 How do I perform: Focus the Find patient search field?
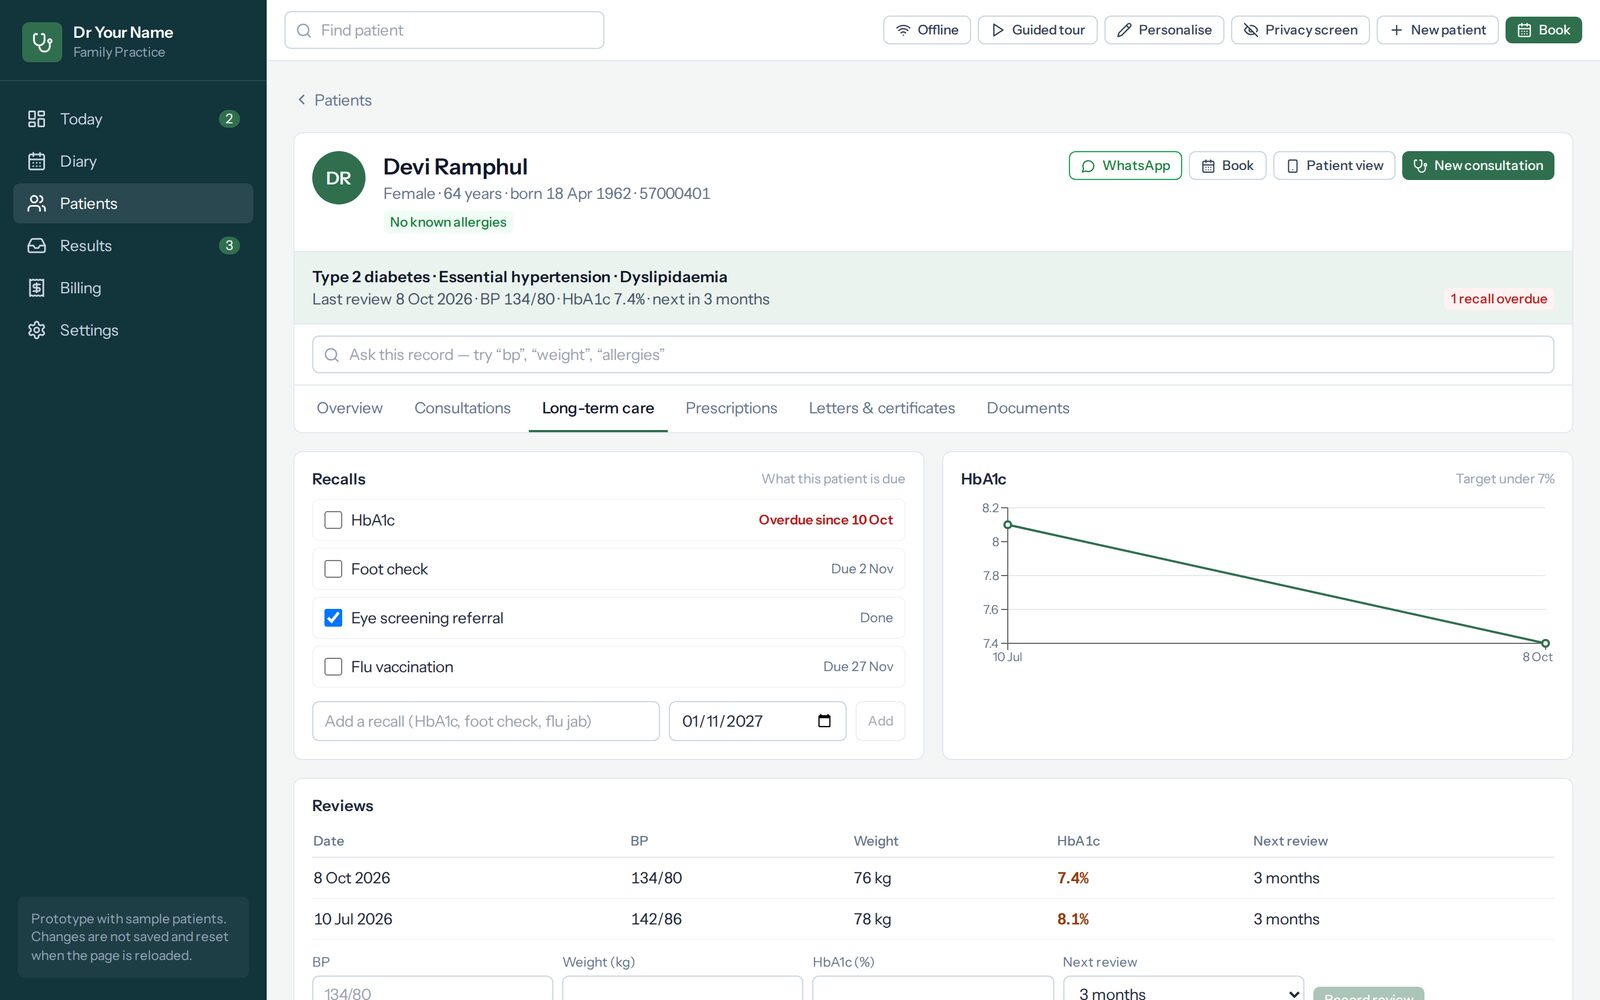click(444, 30)
